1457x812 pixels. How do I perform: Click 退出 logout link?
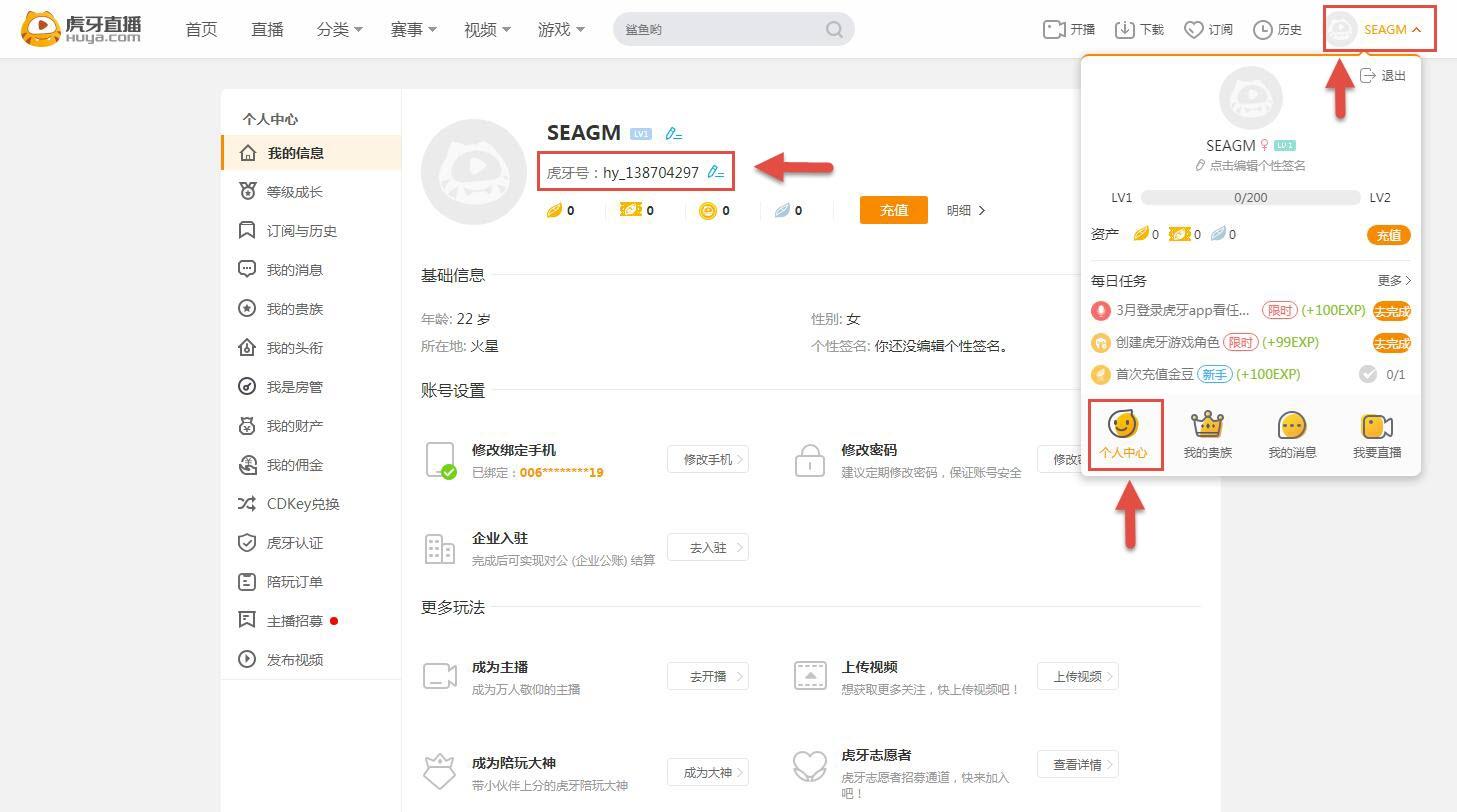[1383, 76]
